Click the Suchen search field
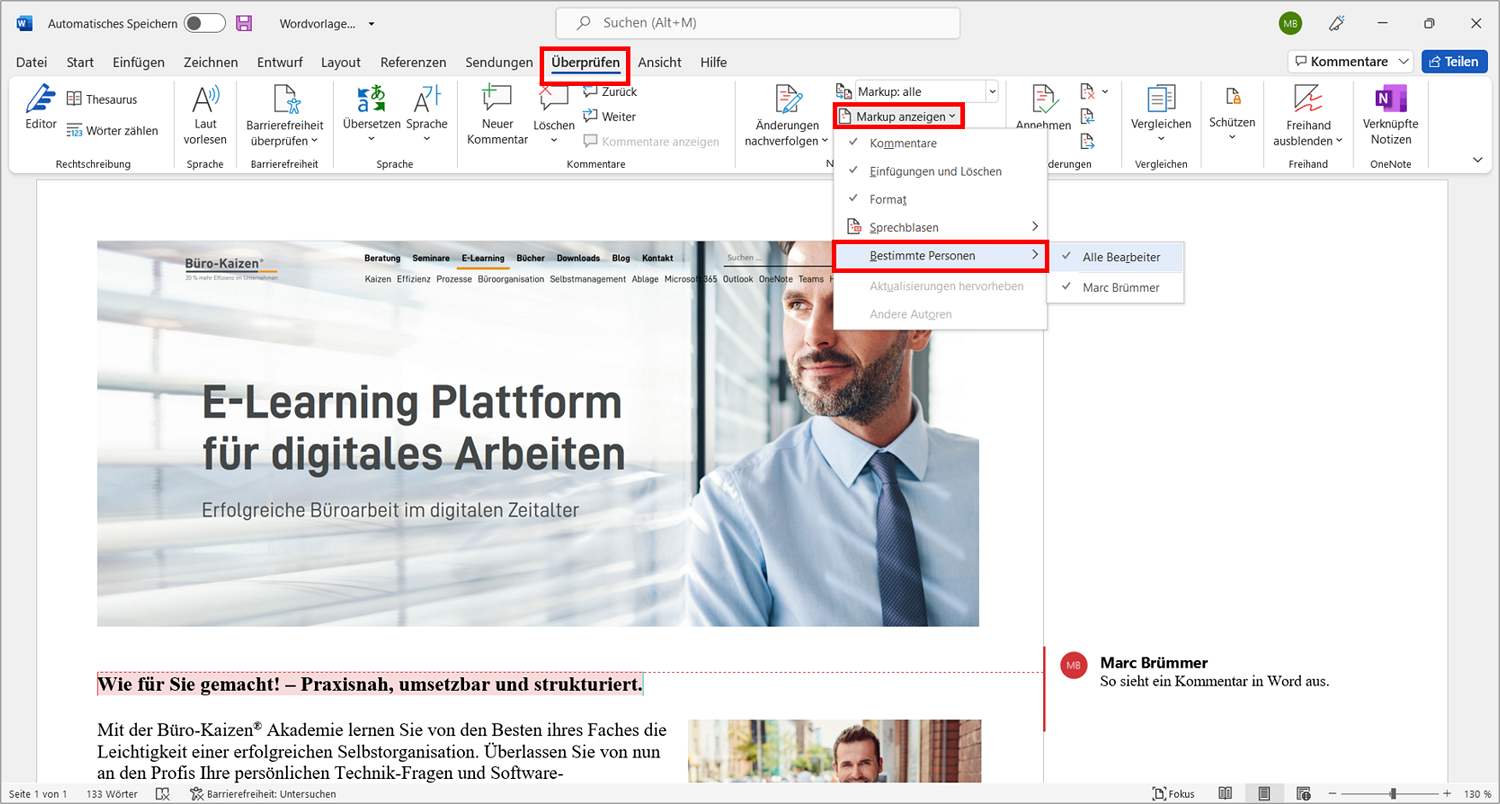Viewport: 1500px width, 804px height. click(x=758, y=23)
